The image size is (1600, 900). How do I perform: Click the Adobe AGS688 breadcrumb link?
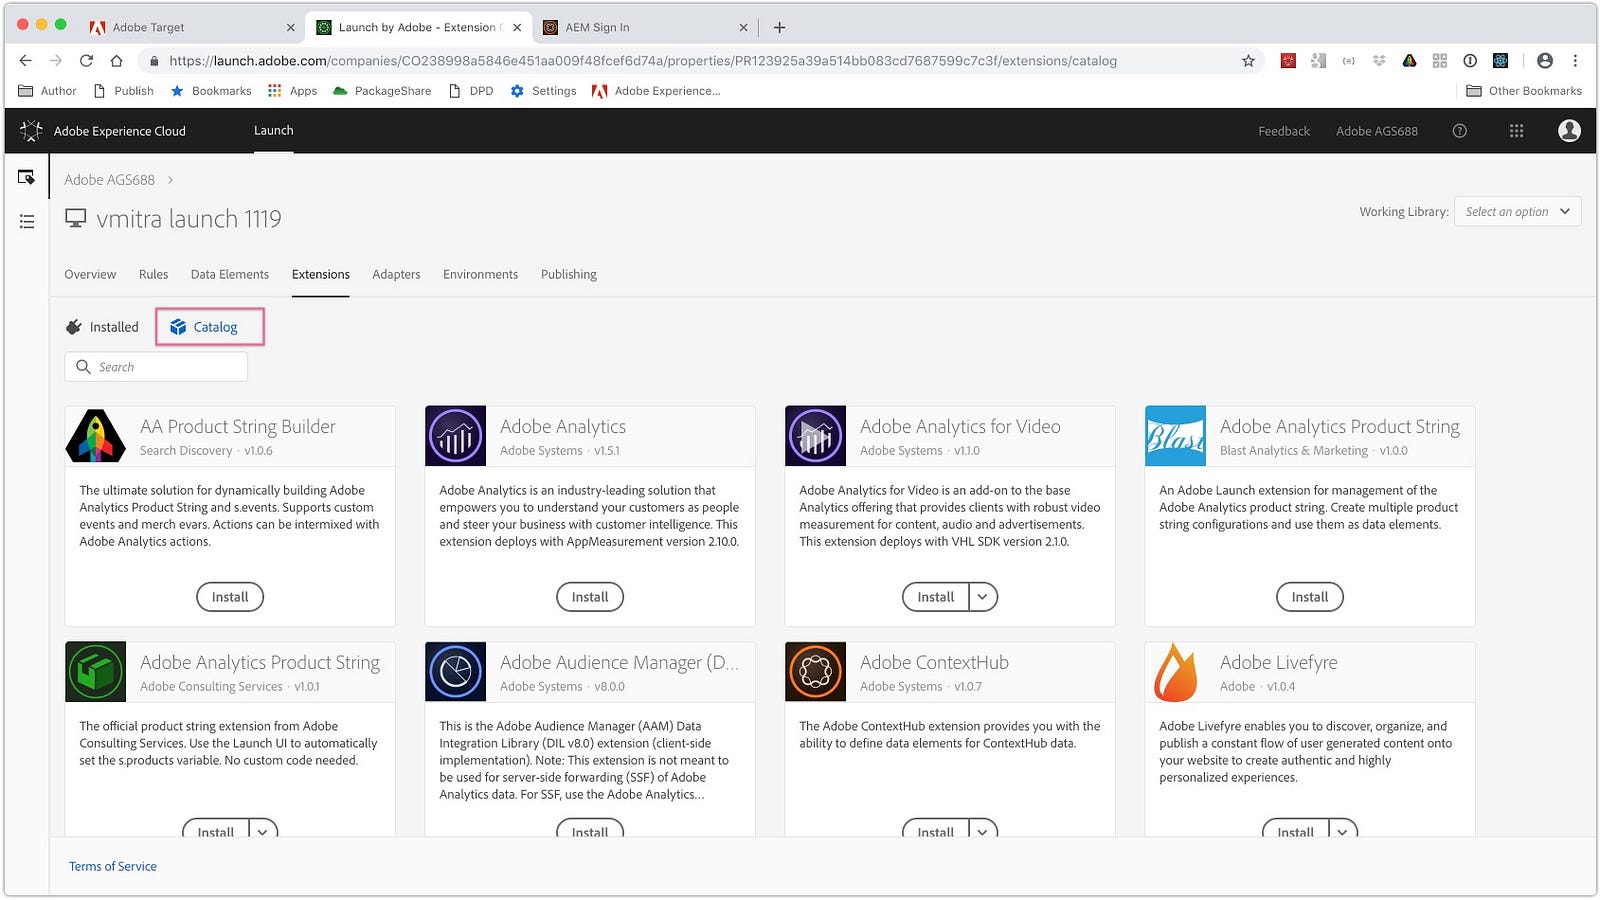point(109,180)
